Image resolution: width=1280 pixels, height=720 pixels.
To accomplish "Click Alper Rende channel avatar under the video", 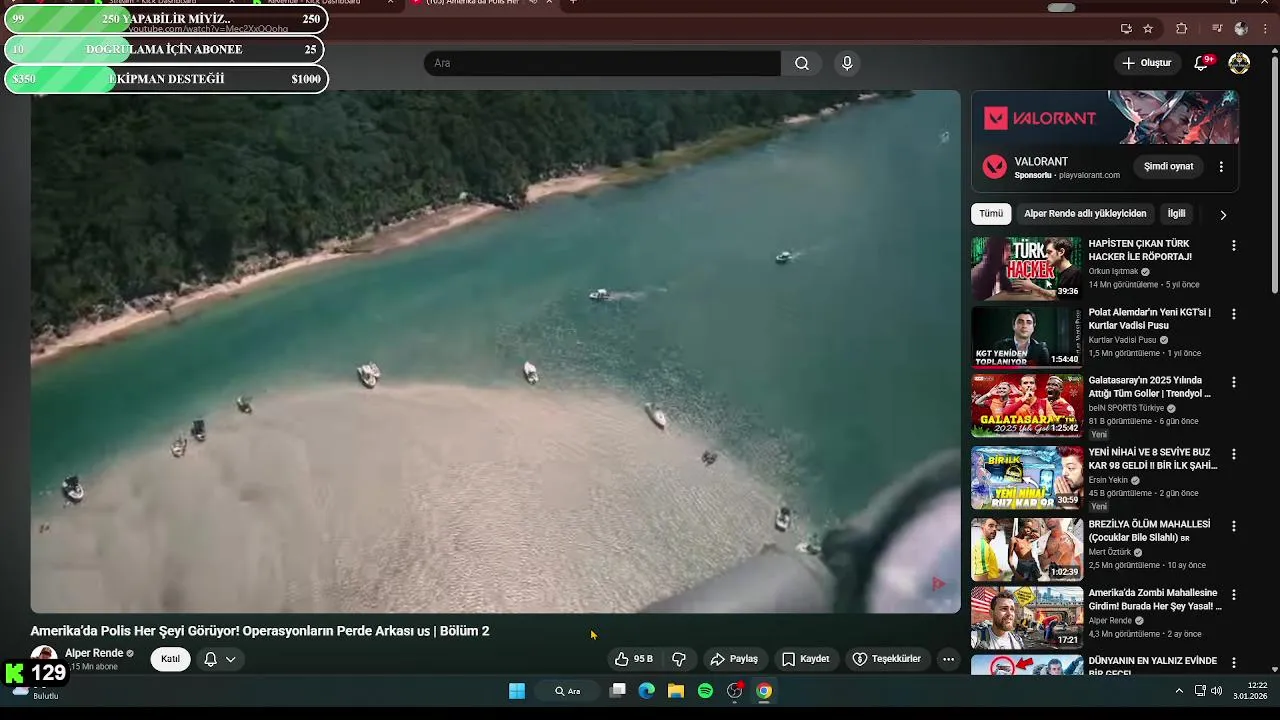I will [43, 657].
